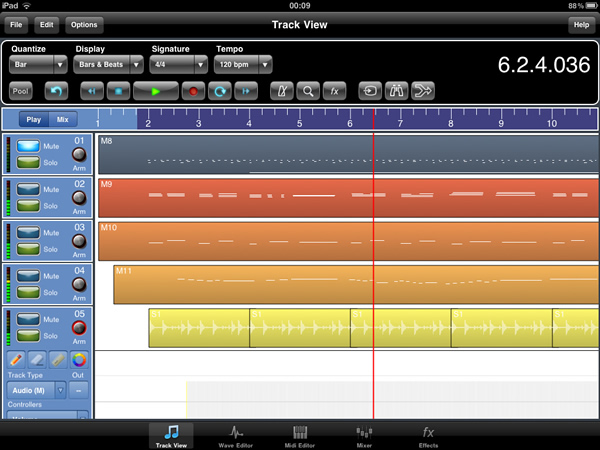Open the Signature 4/4 dropdown
Image resolution: width=600 pixels, height=450 pixels.
tap(179, 64)
